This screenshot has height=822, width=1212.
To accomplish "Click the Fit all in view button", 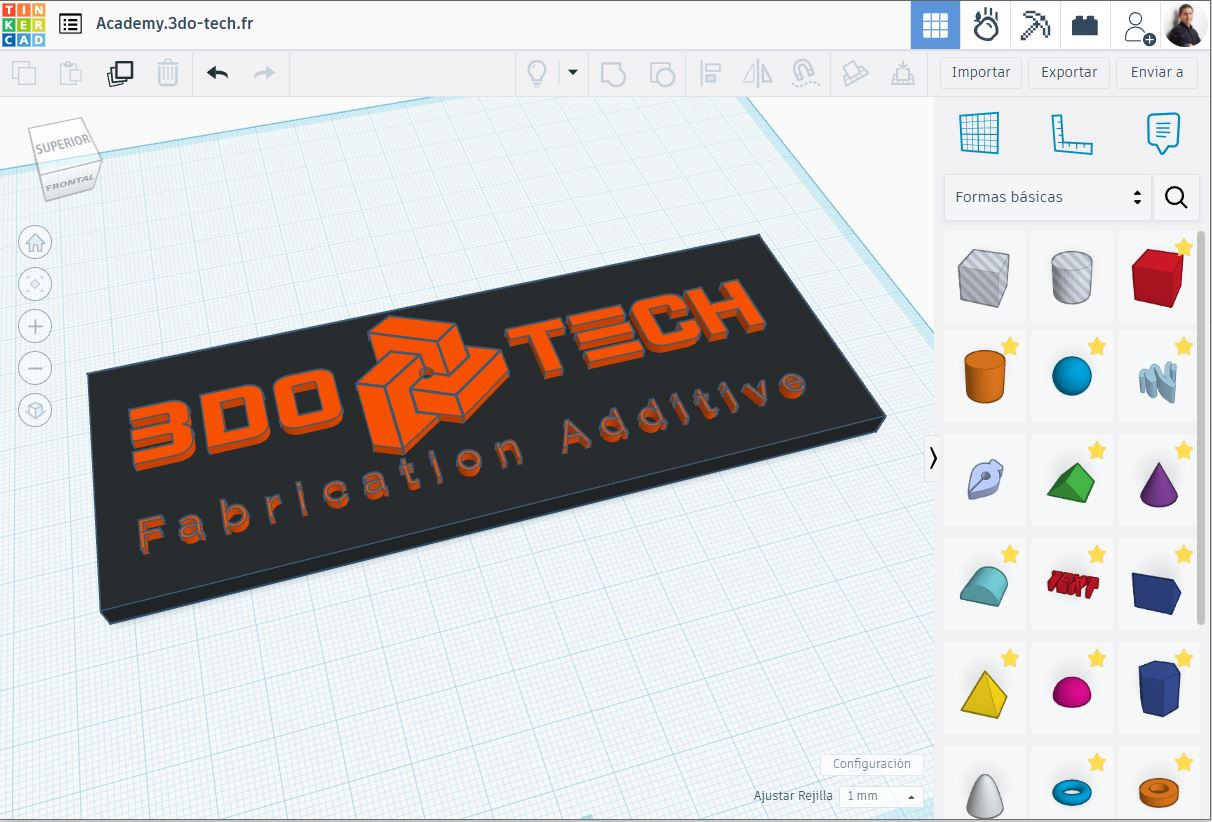I will pos(35,284).
